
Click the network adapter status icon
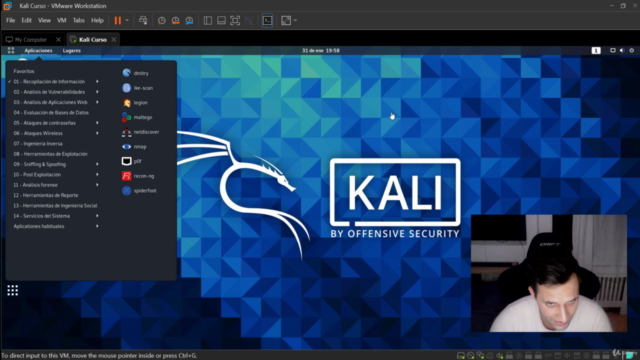480,356
